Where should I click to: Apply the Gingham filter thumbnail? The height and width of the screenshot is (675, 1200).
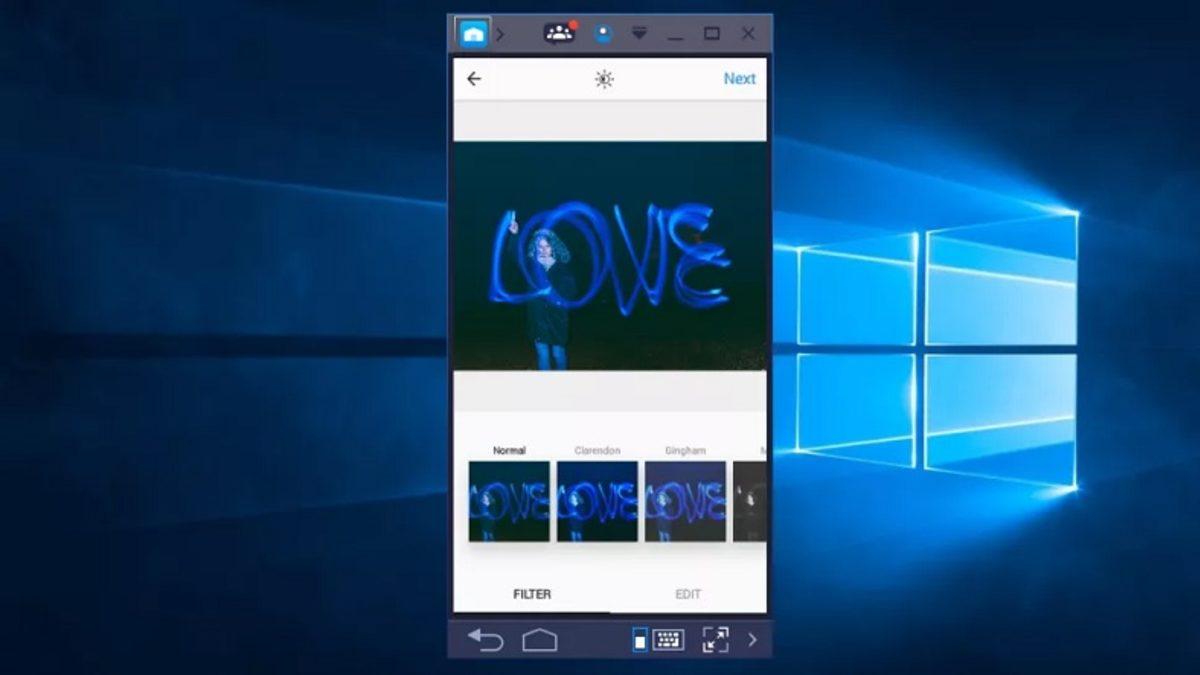(x=685, y=501)
